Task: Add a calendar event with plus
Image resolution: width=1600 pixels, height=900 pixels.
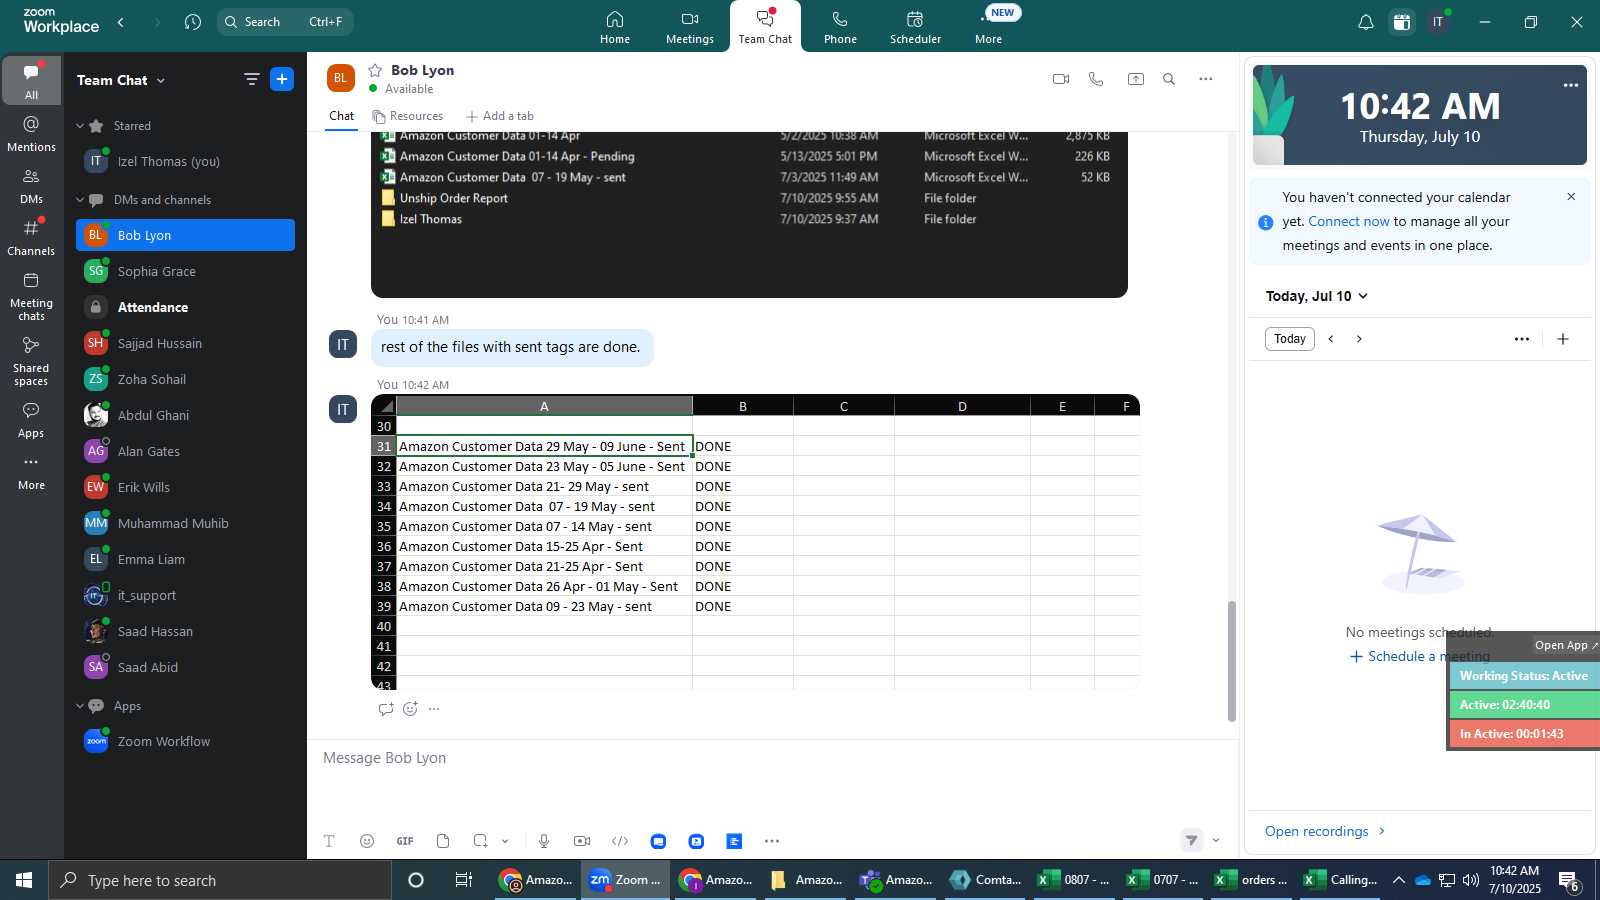Action: pyautogui.click(x=1563, y=339)
